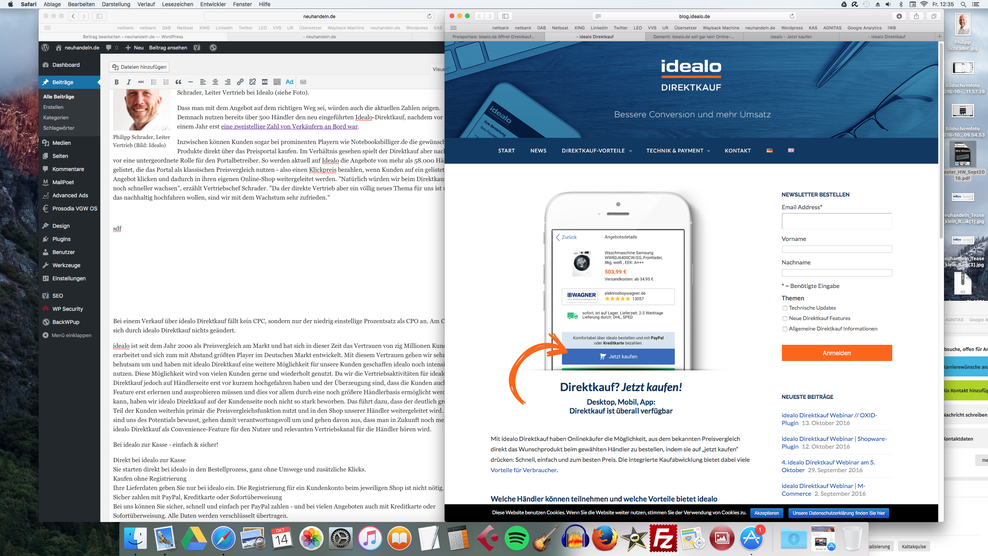Toggle the toolbar kitchen sink icon
The image size is (988, 556).
click(277, 82)
